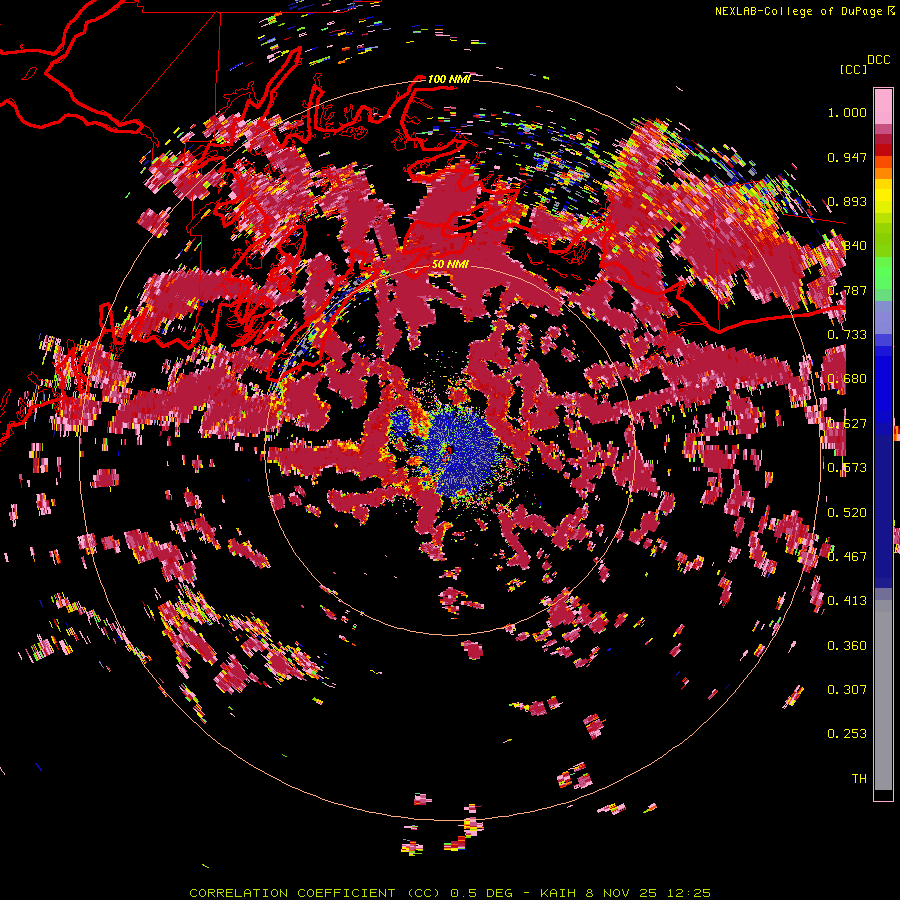The width and height of the screenshot is (900, 900).
Task: Click the 100 NMI range ring label
Action: (449, 79)
